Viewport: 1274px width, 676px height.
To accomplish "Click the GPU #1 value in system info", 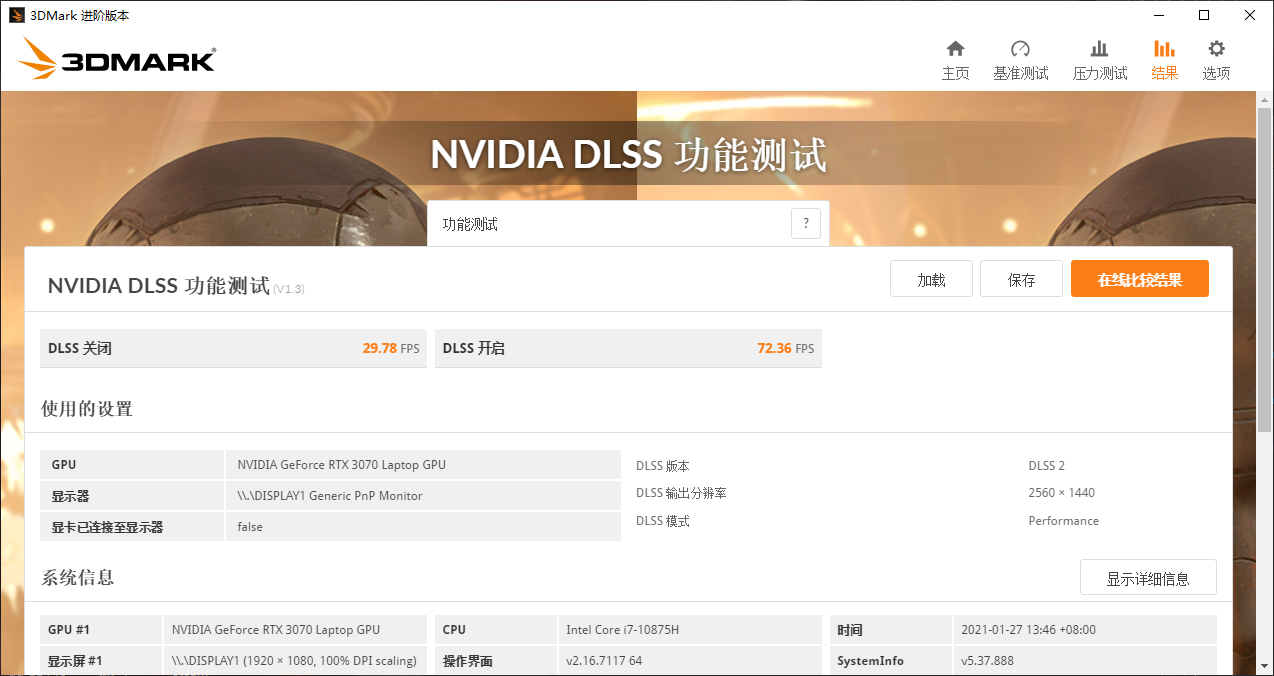I will [x=276, y=630].
